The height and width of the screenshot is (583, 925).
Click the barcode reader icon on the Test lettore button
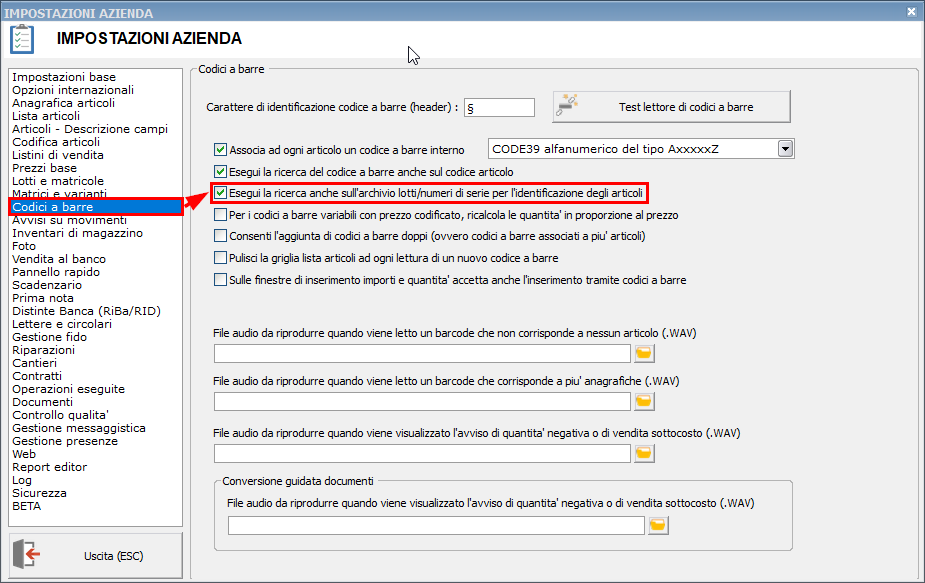[x=567, y=105]
